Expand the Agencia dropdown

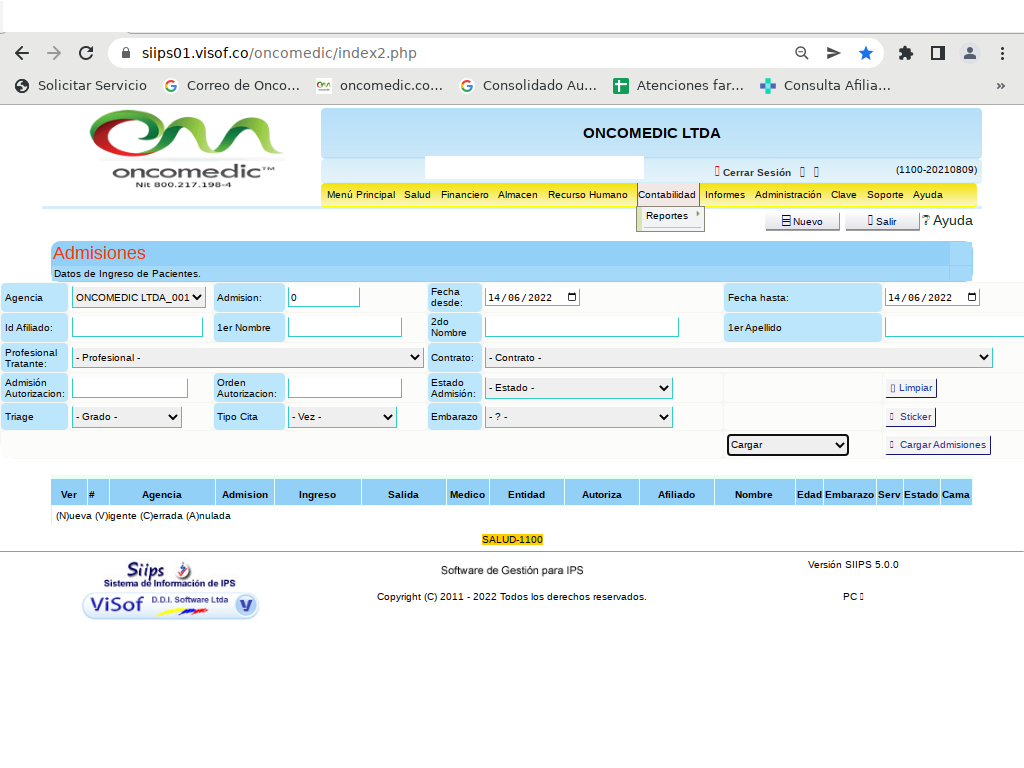coord(139,297)
